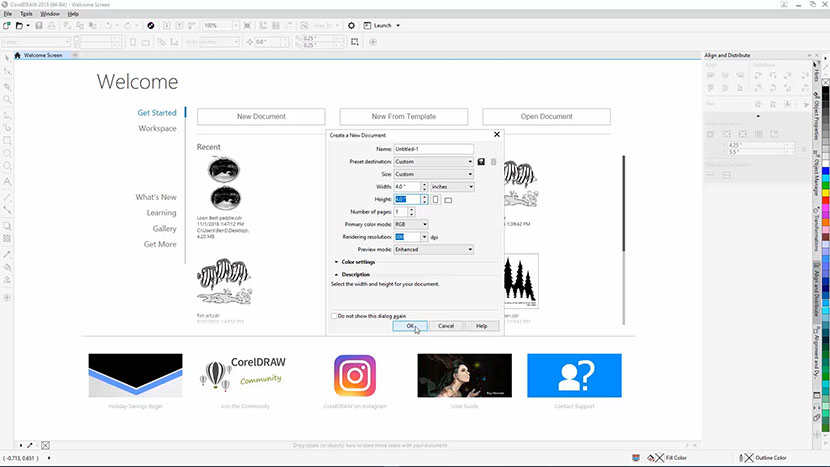
Task: Enable 'Do not show this dialog again'
Action: [335, 315]
